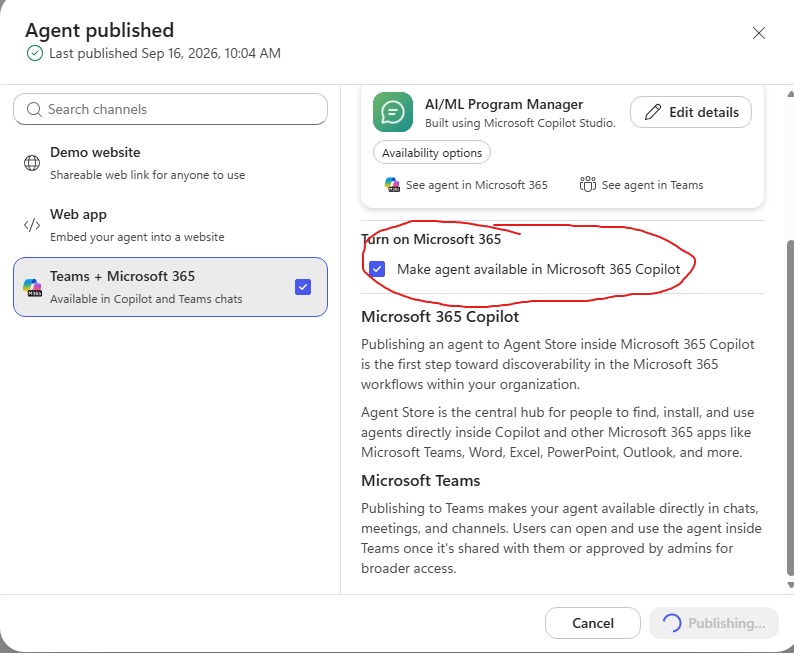Click the Publishing... button
This screenshot has width=794, height=653.
click(713, 623)
